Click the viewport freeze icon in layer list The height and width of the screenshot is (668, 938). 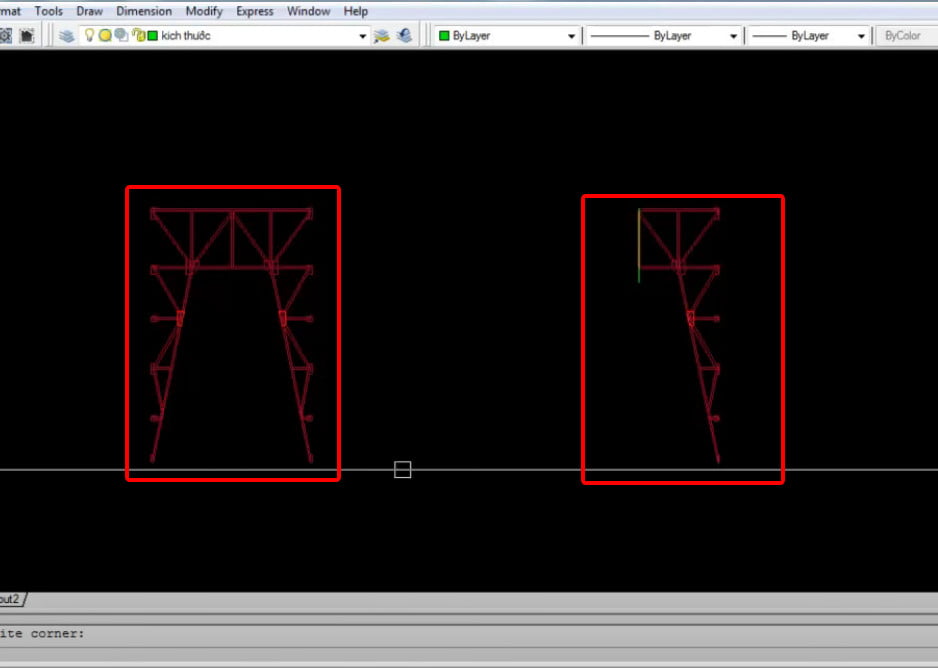[x=121, y=36]
